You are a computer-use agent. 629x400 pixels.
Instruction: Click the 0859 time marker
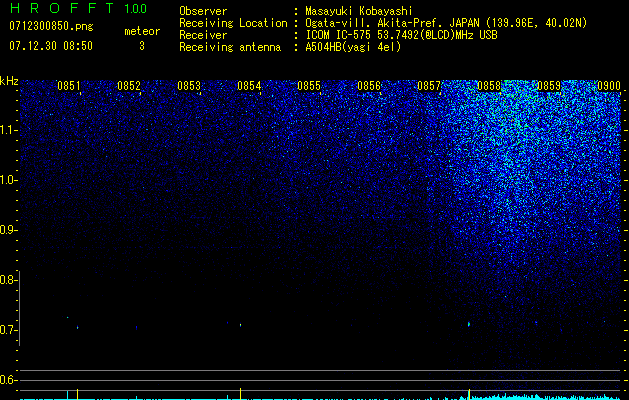pyautogui.click(x=549, y=86)
